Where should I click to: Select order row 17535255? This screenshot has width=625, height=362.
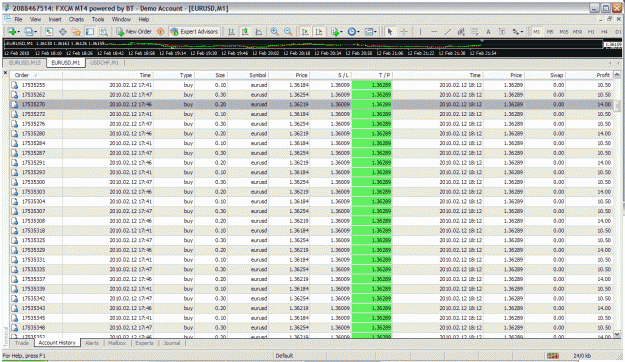click(311, 85)
